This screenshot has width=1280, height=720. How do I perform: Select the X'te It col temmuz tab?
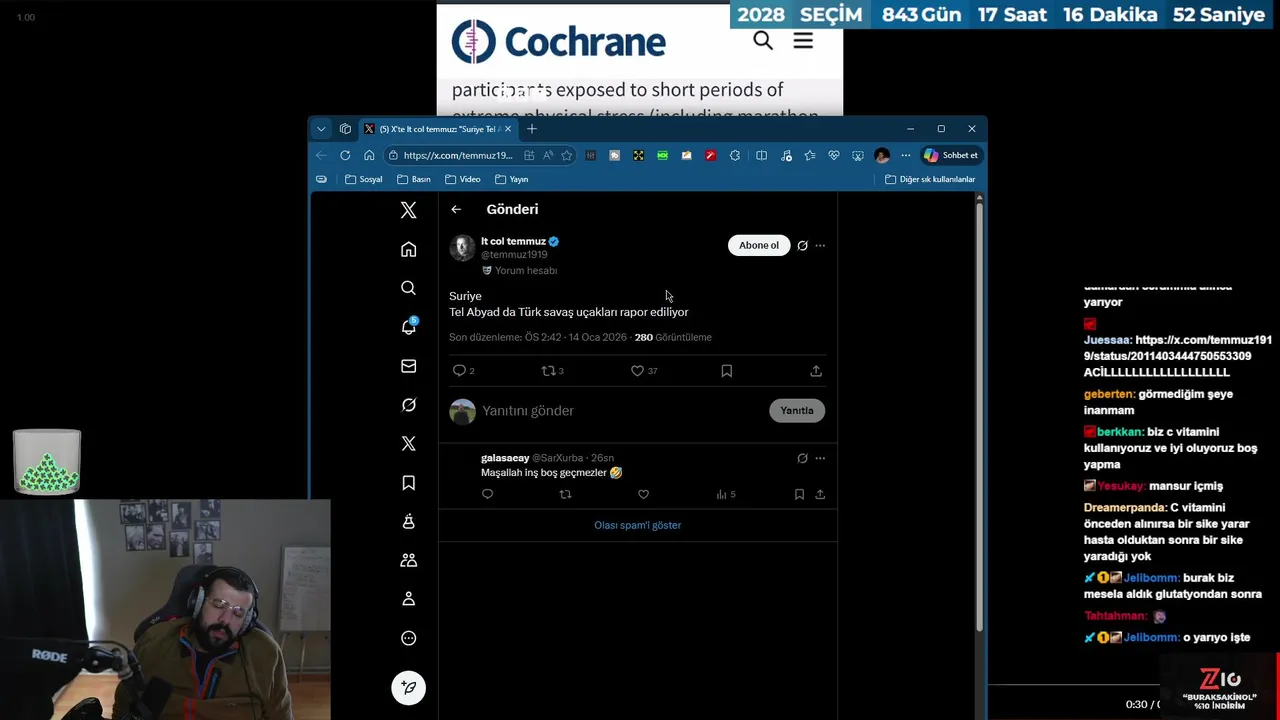tap(437, 129)
